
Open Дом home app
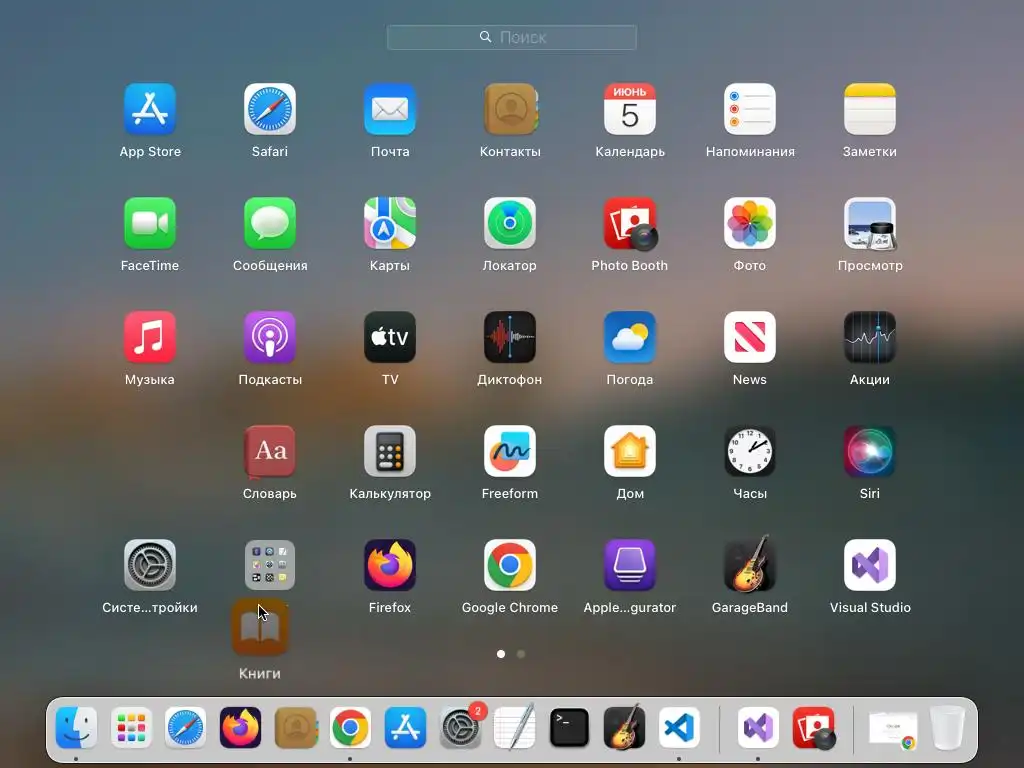(630, 451)
